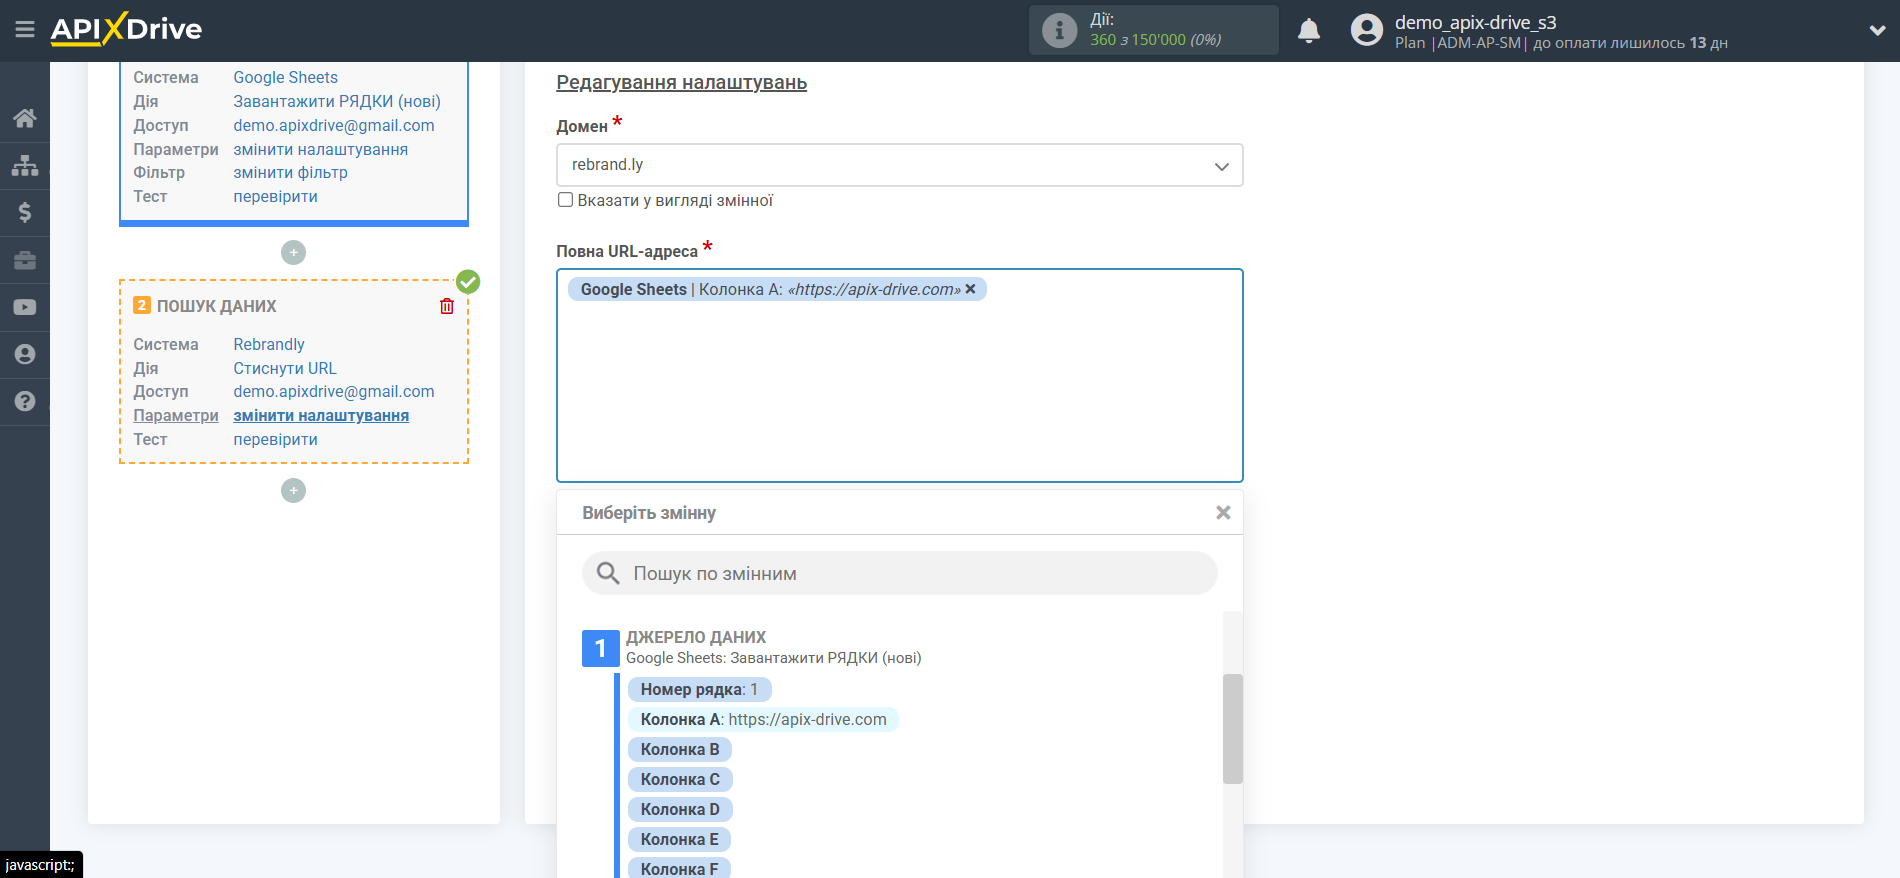Screen dimensions: 1900x878
Task: Select variable Колонка C
Action: coord(680,779)
